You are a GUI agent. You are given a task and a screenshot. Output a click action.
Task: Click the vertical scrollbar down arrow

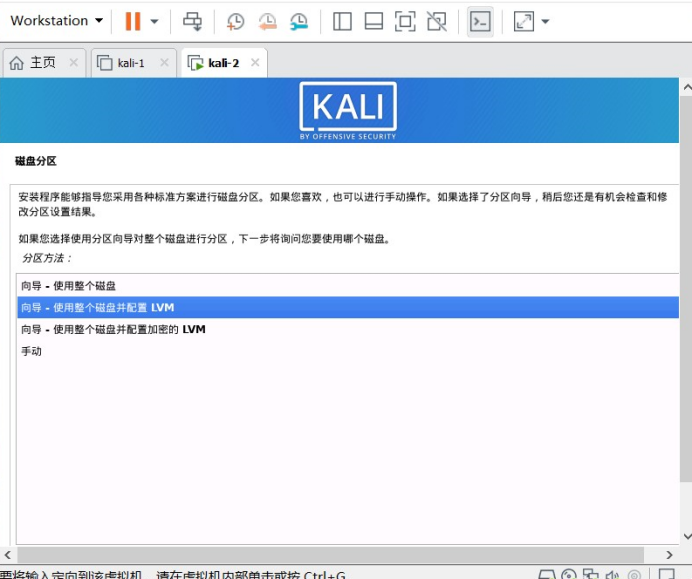click(686, 537)
